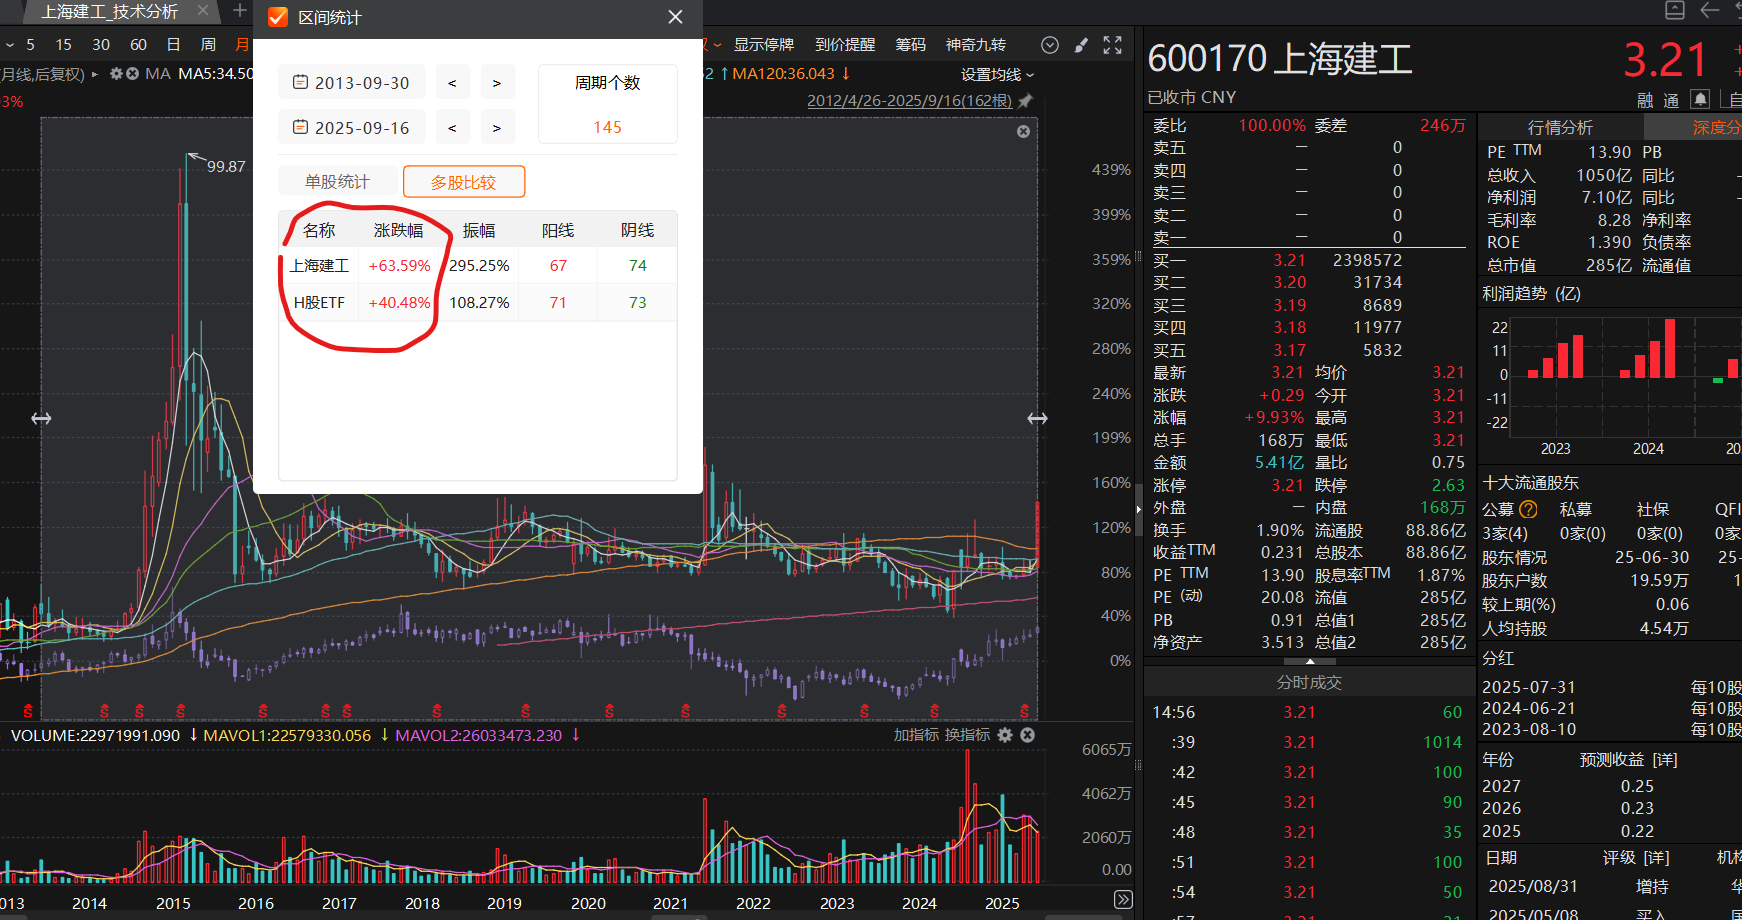Select the 60-minute period
Image resolution: width=1742 pixels, height=920 pixels.
[138, 44]
